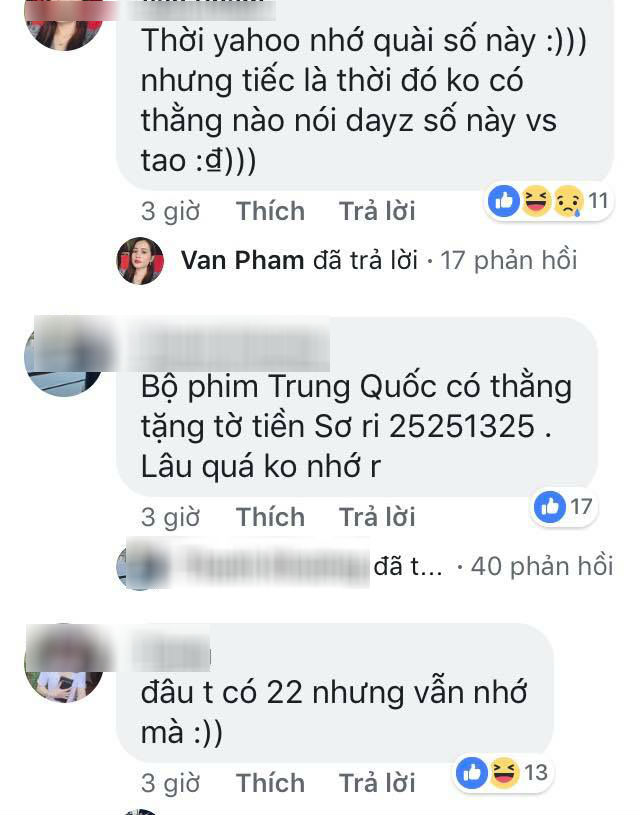Click Trả lời under Trung Quốc film comment
Image resolution: width=640 pixels, height=815 pixels.
377,517
